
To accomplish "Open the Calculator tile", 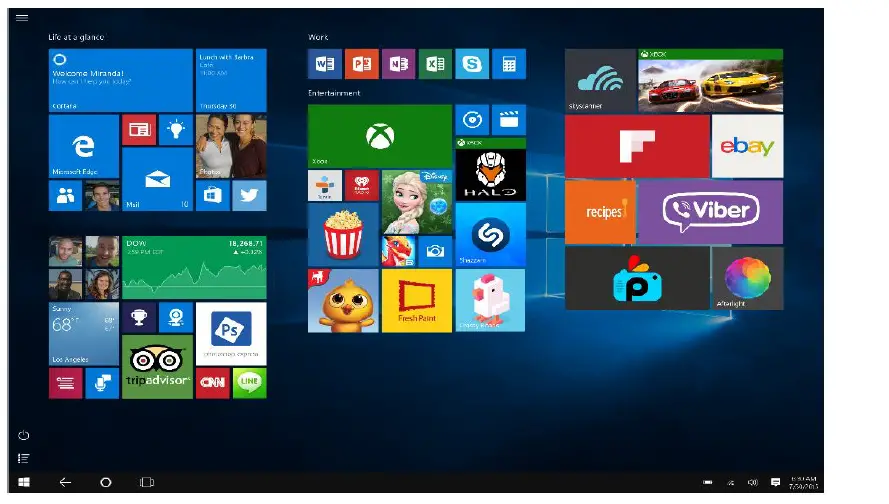I will (x=509, y=63).
